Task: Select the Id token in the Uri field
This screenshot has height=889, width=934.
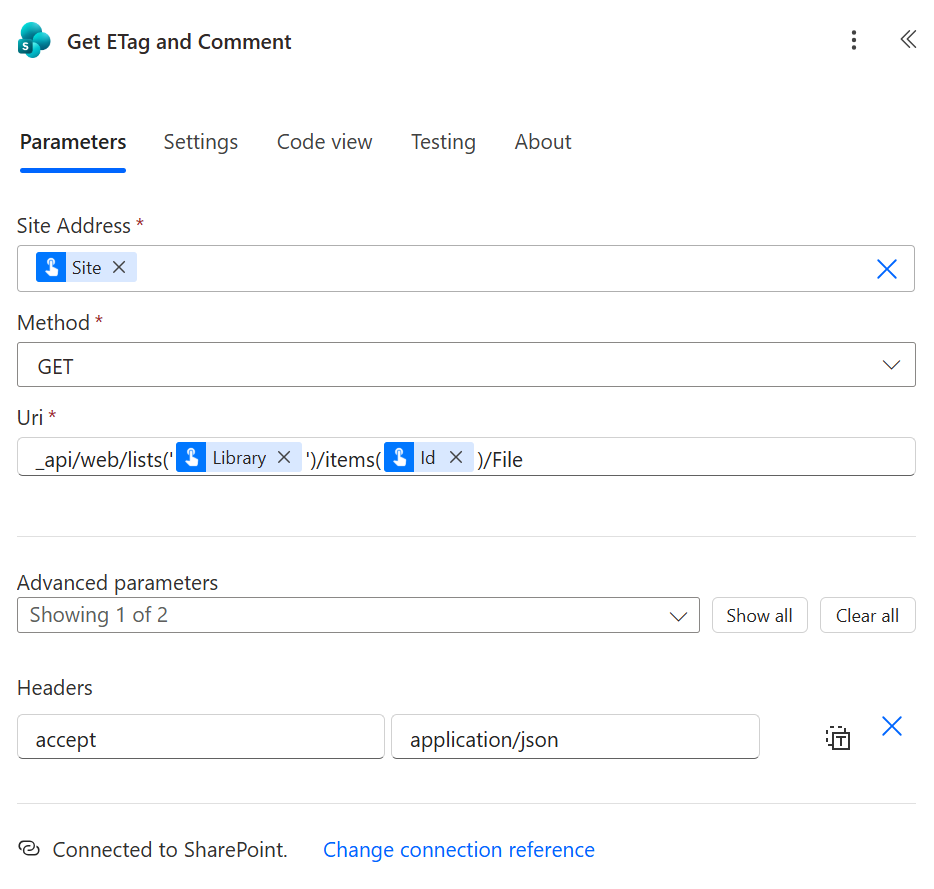Action: (426, 457)
